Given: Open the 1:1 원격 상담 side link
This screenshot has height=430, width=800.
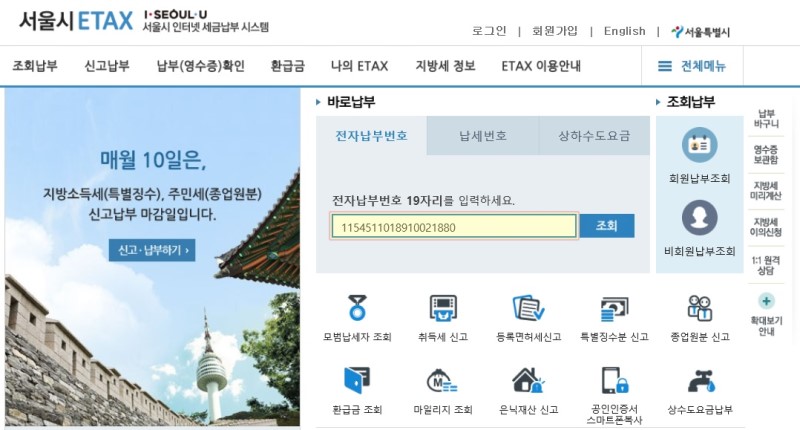Looking at the screenshot, I should click(766, 265).
